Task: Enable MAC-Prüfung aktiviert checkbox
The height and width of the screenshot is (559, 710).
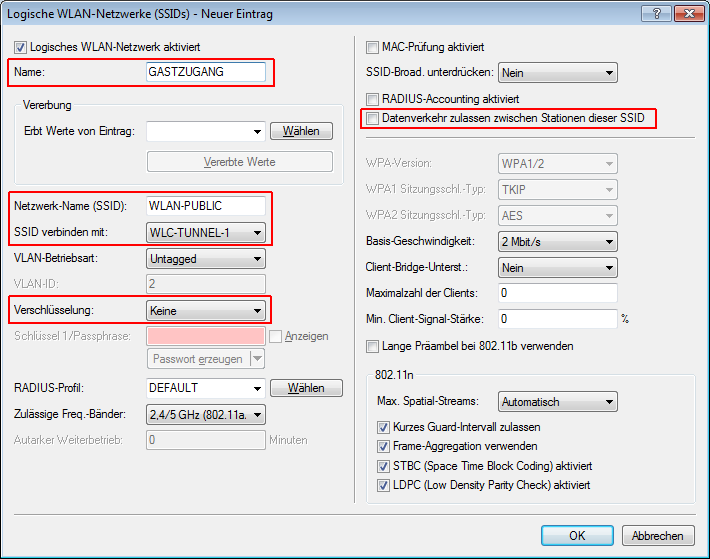Action: pyautogui.click(x=373, y=47)
